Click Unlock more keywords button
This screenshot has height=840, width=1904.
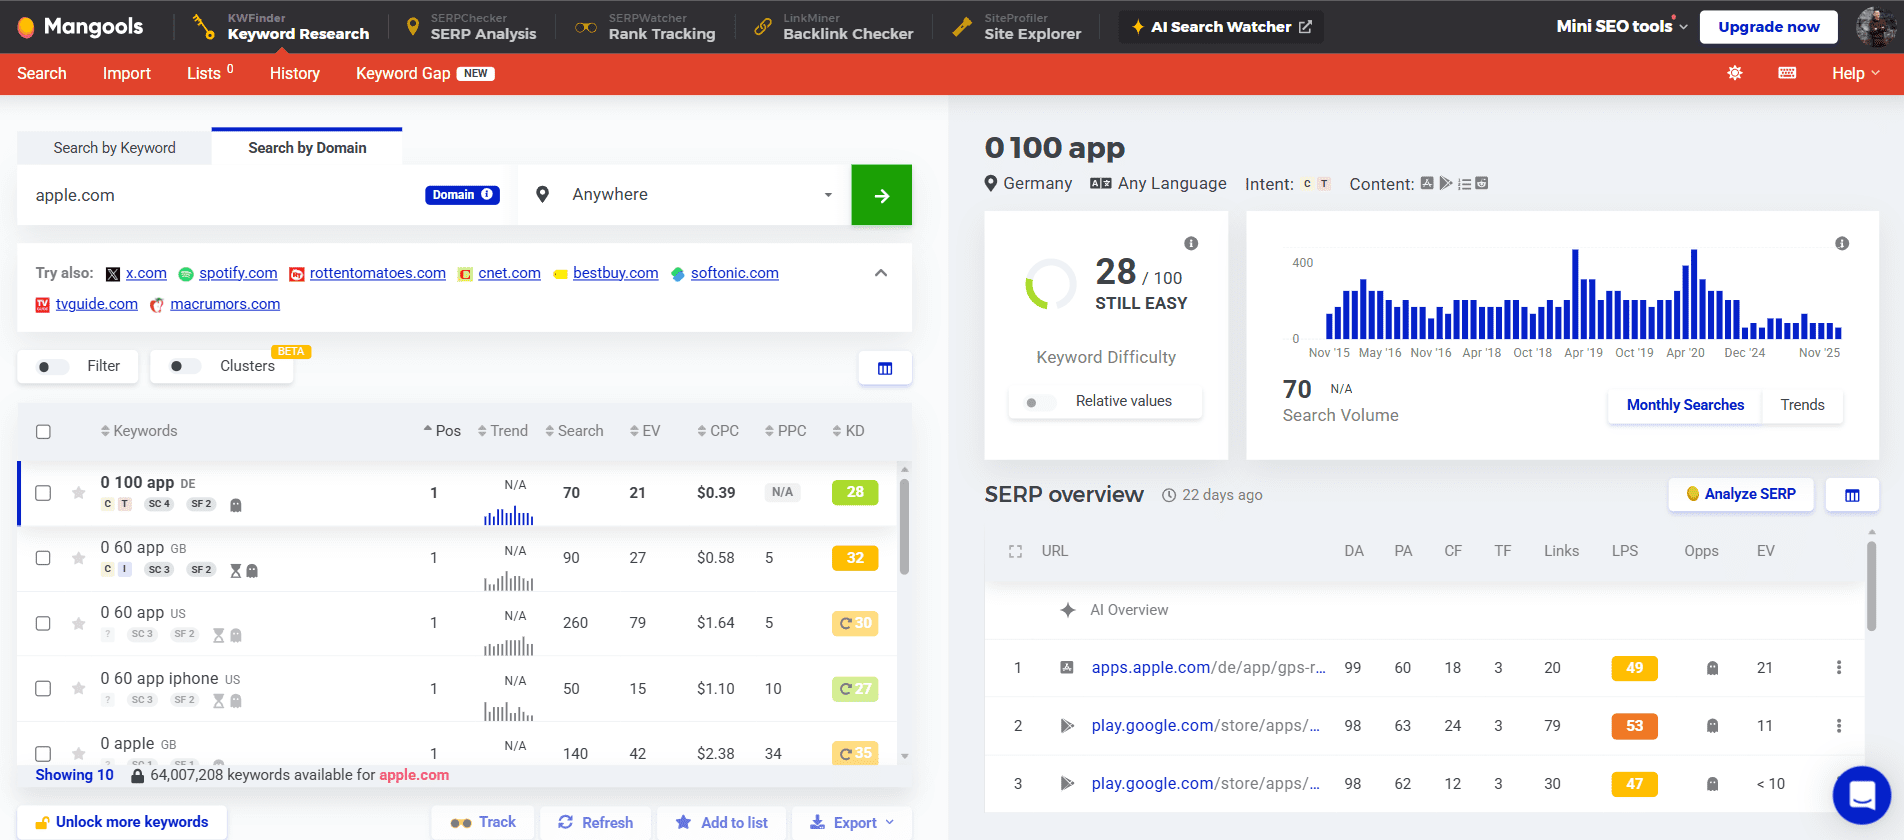click(x=122, y=822)
